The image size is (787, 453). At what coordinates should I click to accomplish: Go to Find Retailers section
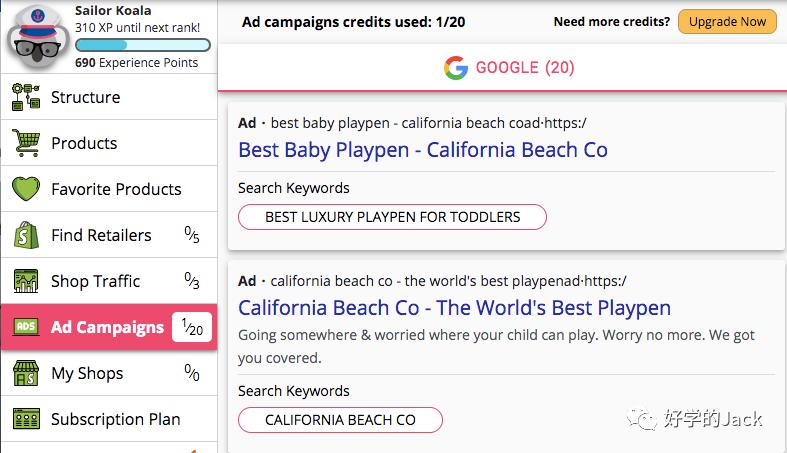101,236
